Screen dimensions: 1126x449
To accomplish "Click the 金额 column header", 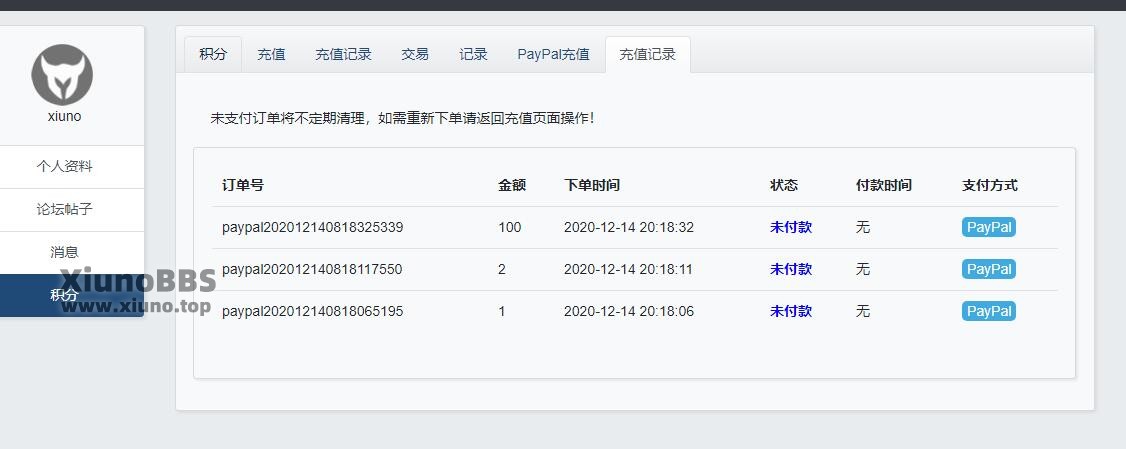I will pos(512,185).
